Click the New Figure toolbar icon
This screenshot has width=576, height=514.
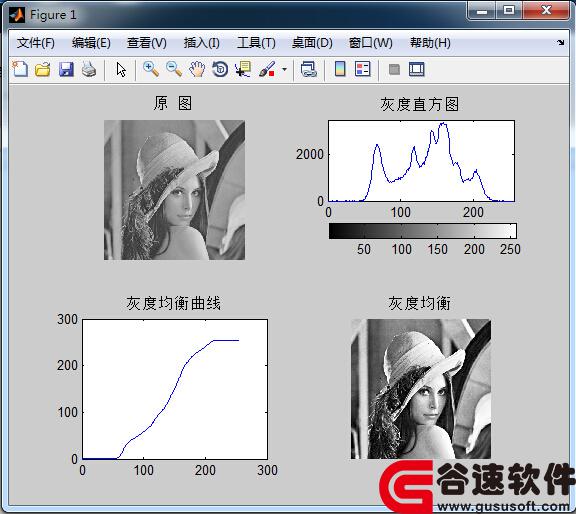[20, 69]
